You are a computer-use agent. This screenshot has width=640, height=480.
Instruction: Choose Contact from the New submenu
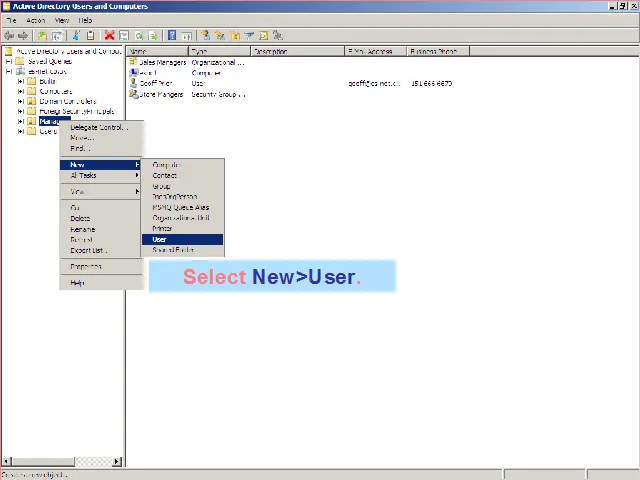[x=182, y=176]
